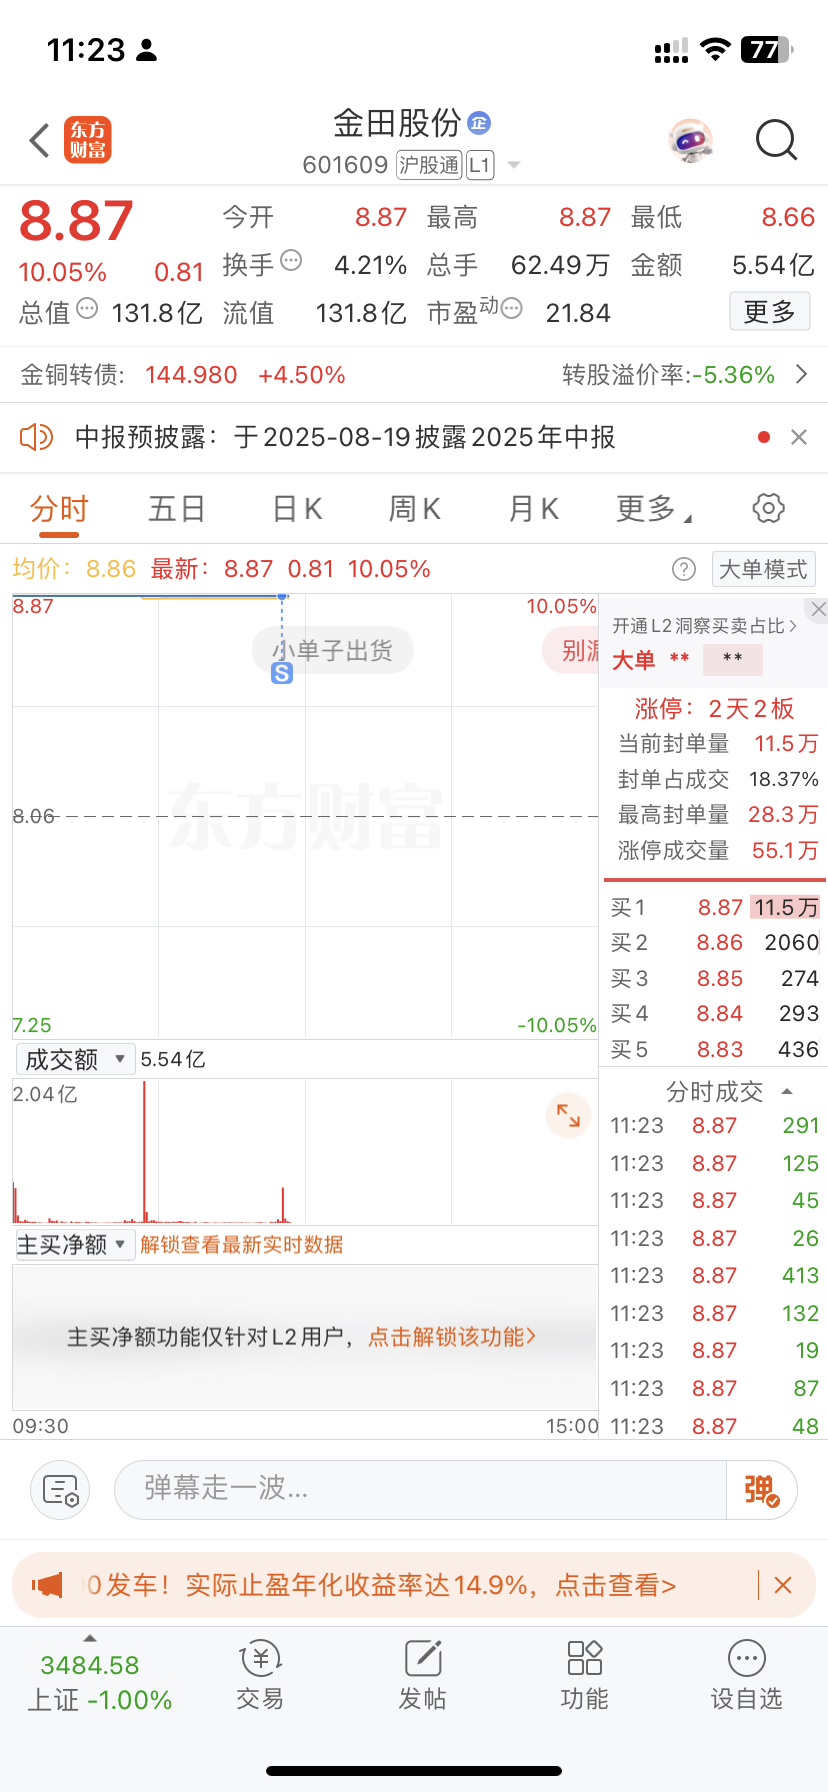Tap the help question mark icon
The width and height of the screenshot is (828, 1792).
tap(684, 569)
